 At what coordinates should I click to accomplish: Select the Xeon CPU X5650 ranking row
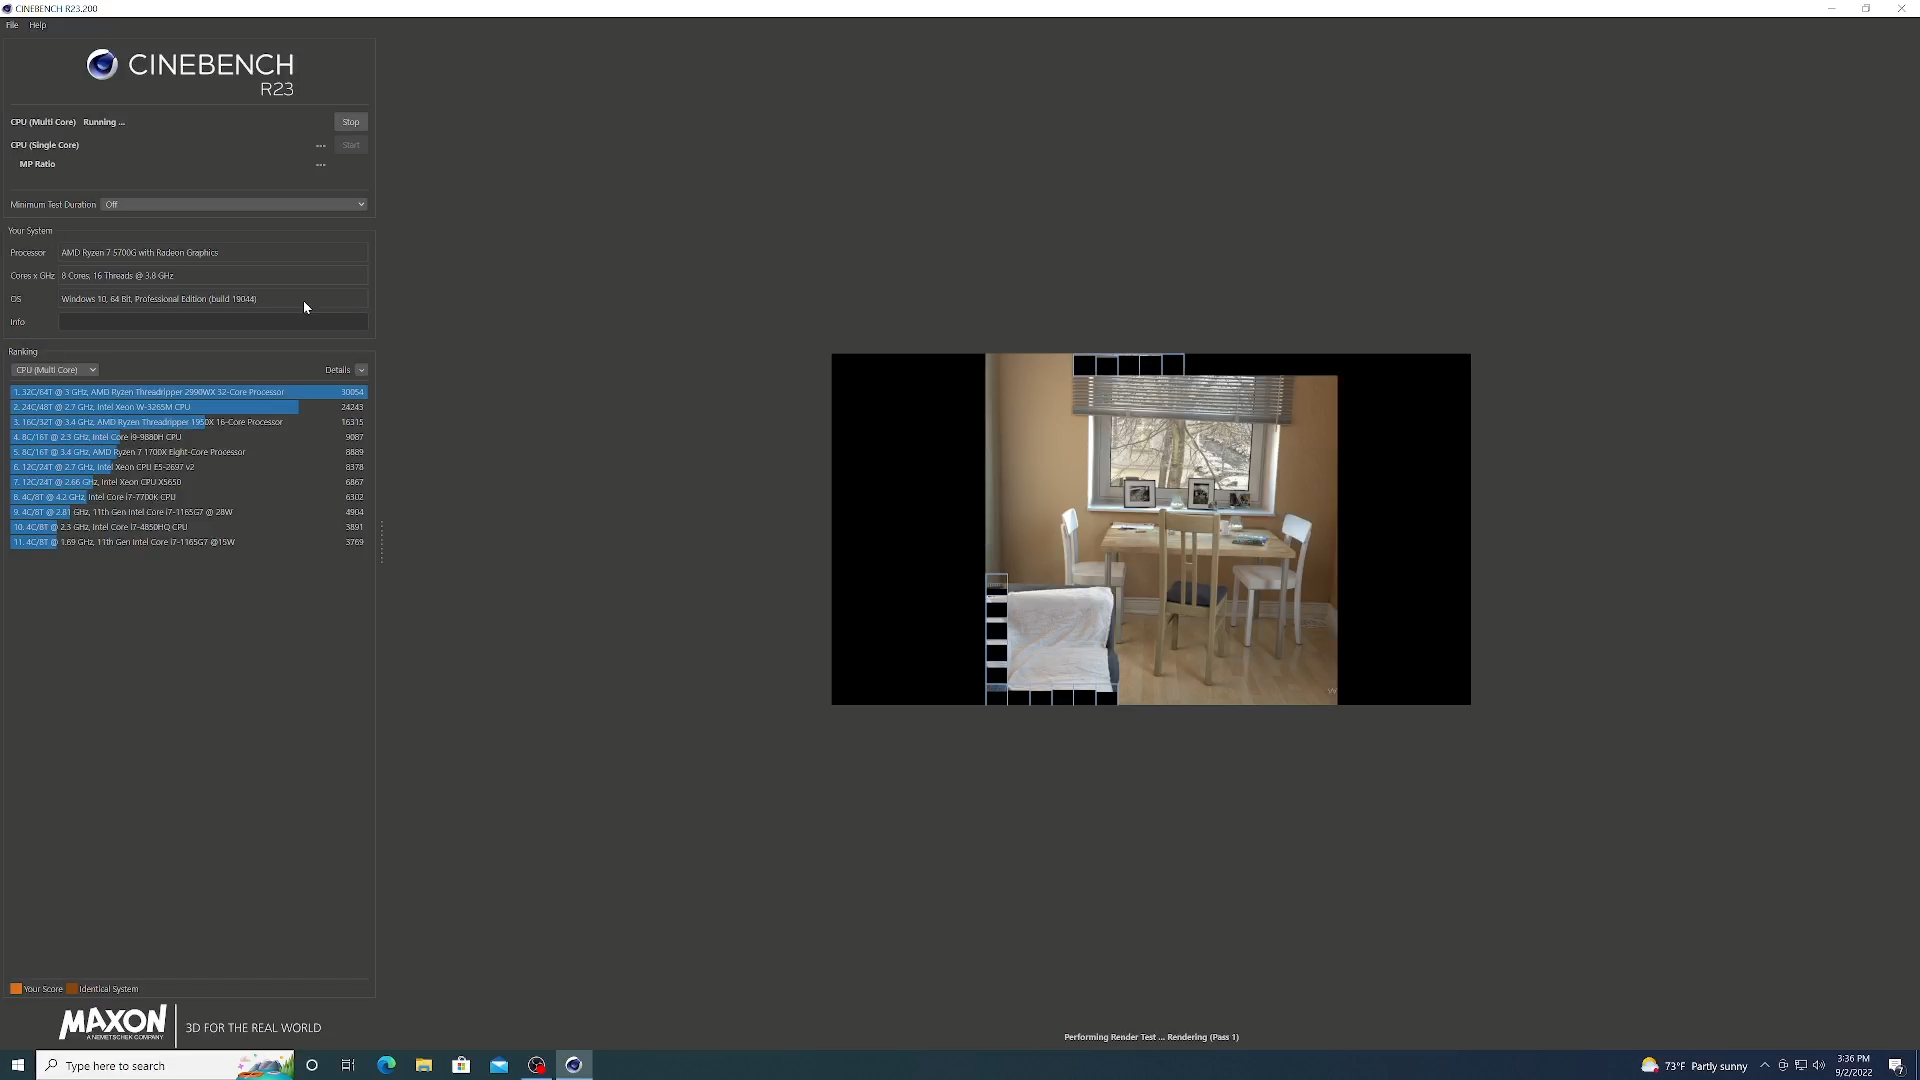click(x=189, y=482)
